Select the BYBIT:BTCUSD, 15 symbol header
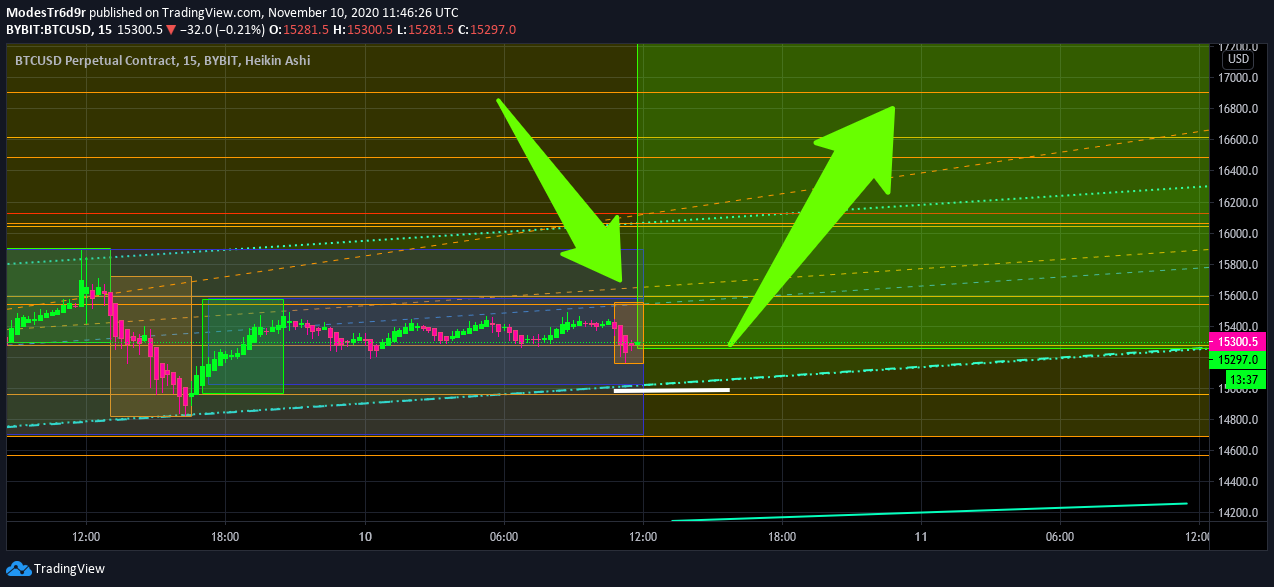 pos(59,30)
